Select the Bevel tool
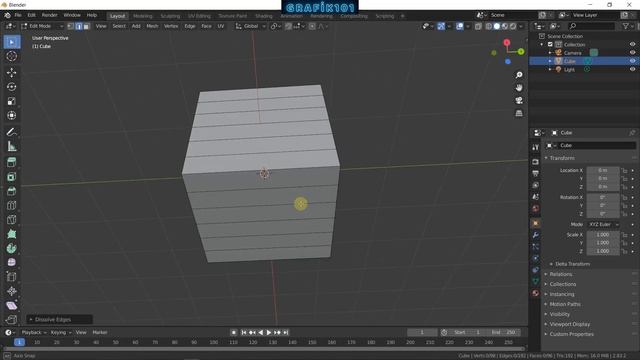Viewport: 640px width, 360px height. pos(12,191)
